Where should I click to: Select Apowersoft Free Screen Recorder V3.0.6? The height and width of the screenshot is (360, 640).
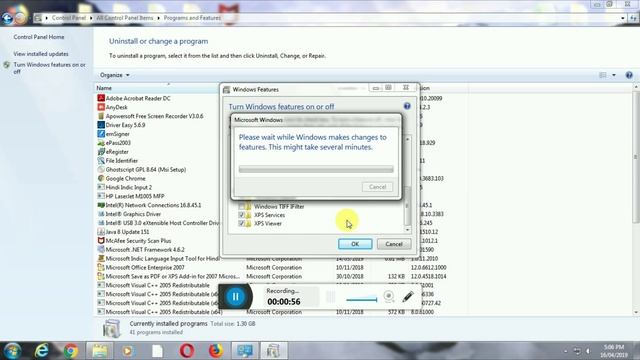tap(154, 116)
